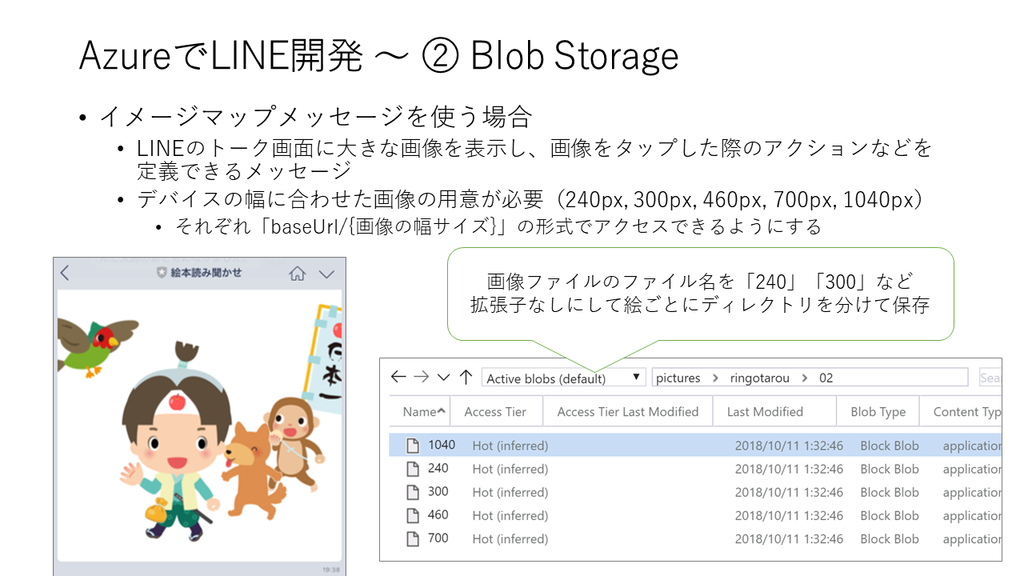Click the forward arrow in Storage Explorer
This screenshot has height=576, width=1024.
click(x=421, y=377)
